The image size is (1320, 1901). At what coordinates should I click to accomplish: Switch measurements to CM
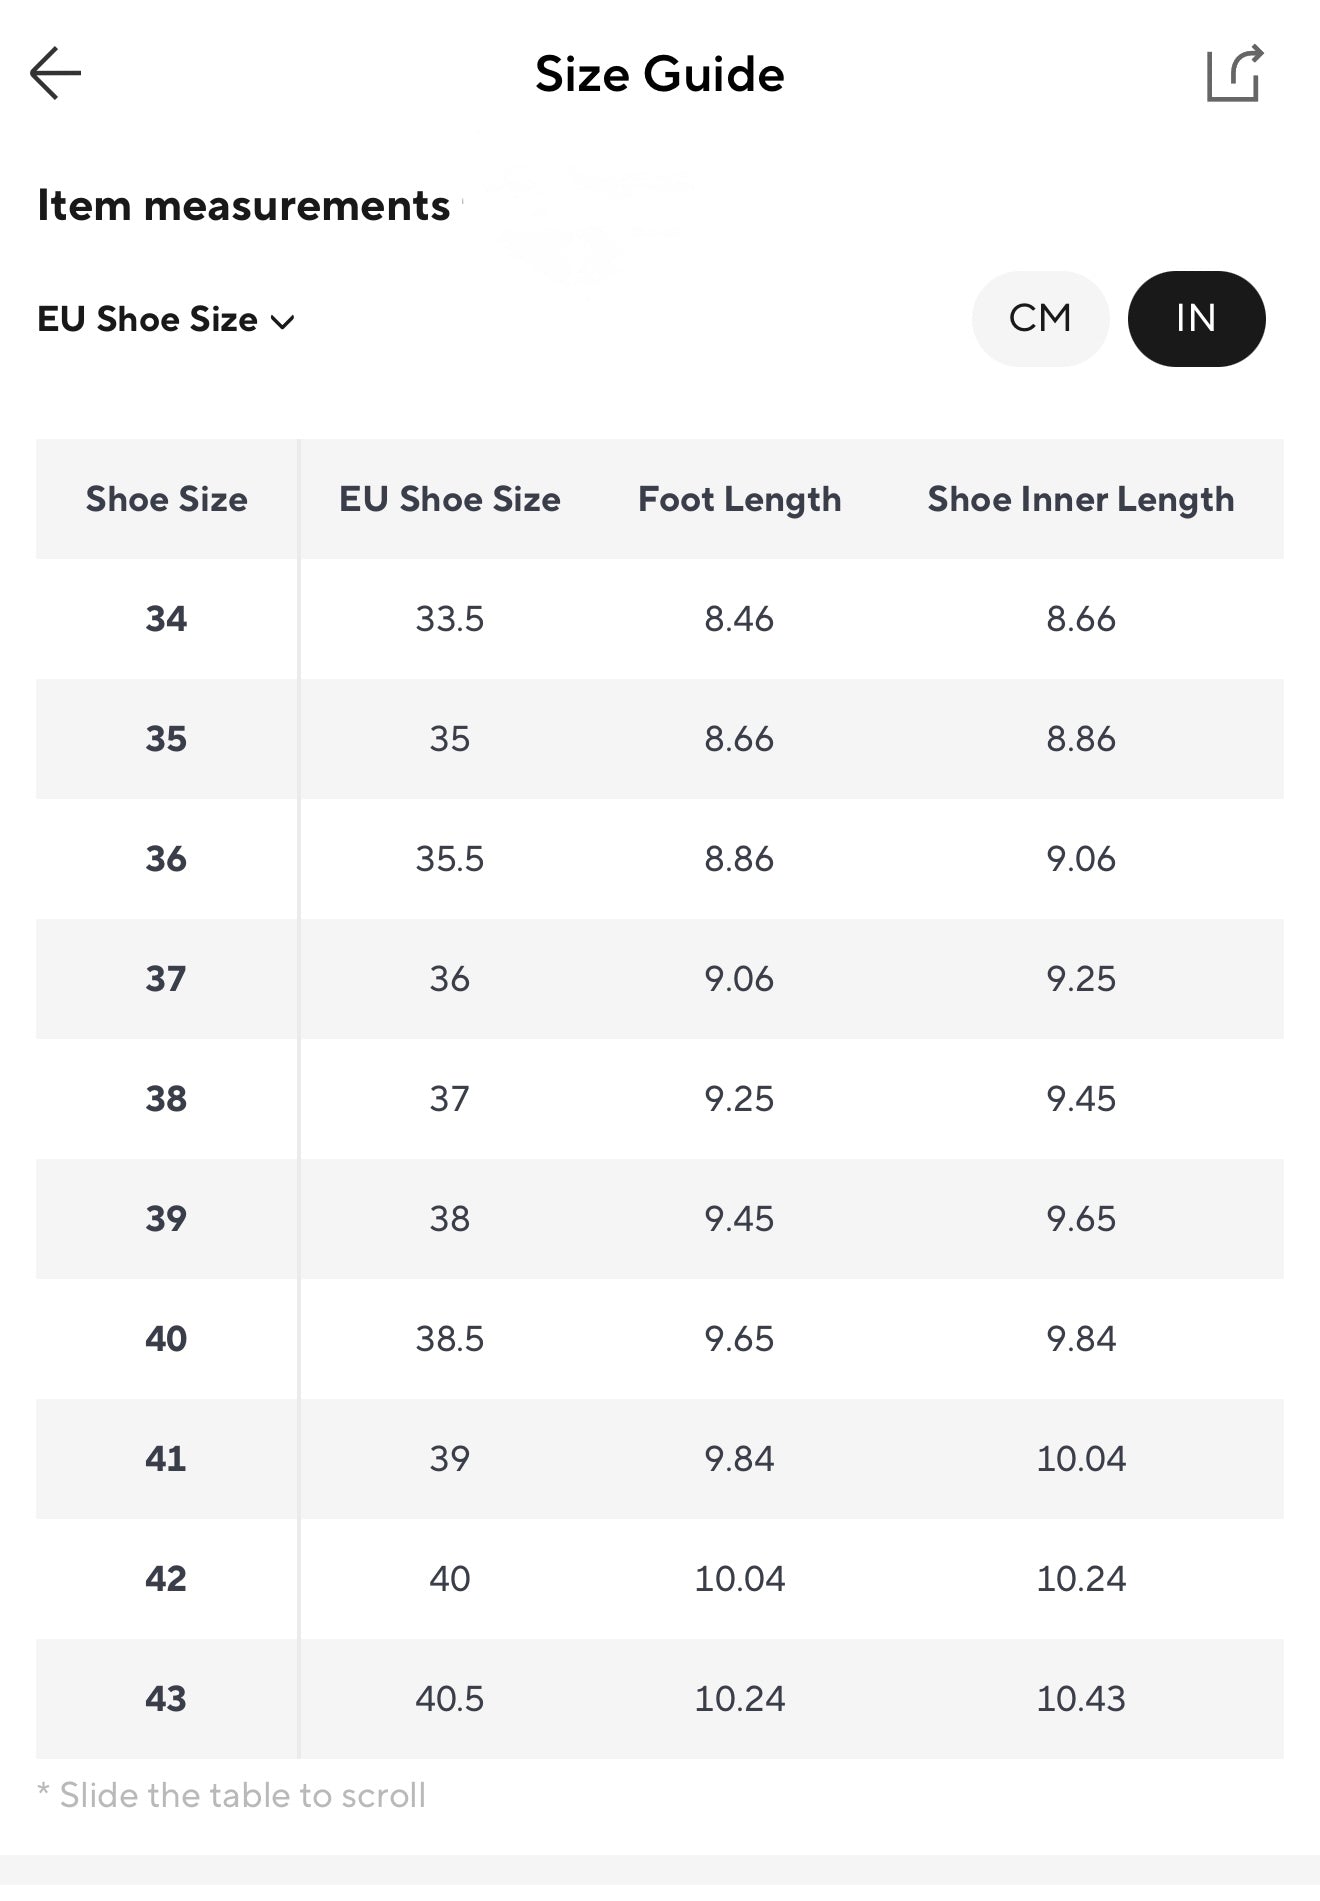coord(1040,319)
